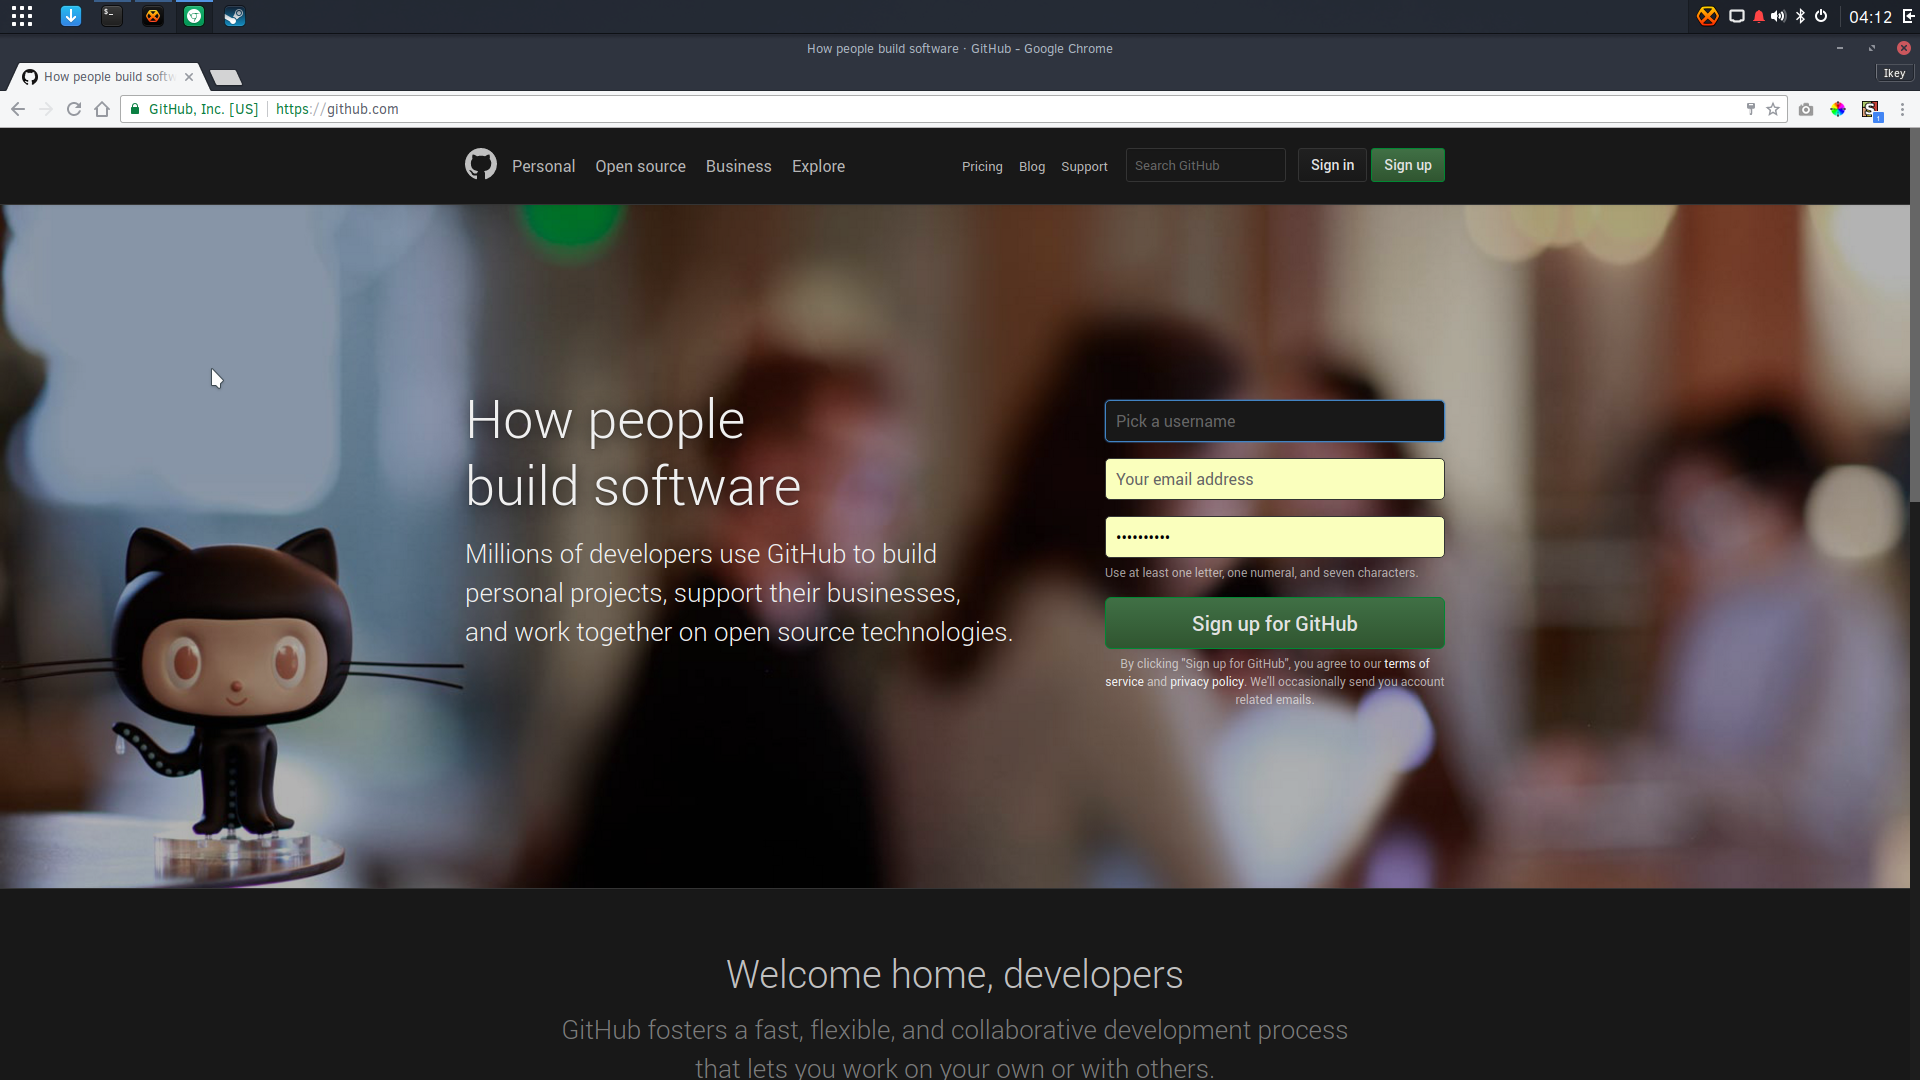Screen dimensions: 1920x1080
Task: Click the Chrome home button
Action: tap(102, 109)
